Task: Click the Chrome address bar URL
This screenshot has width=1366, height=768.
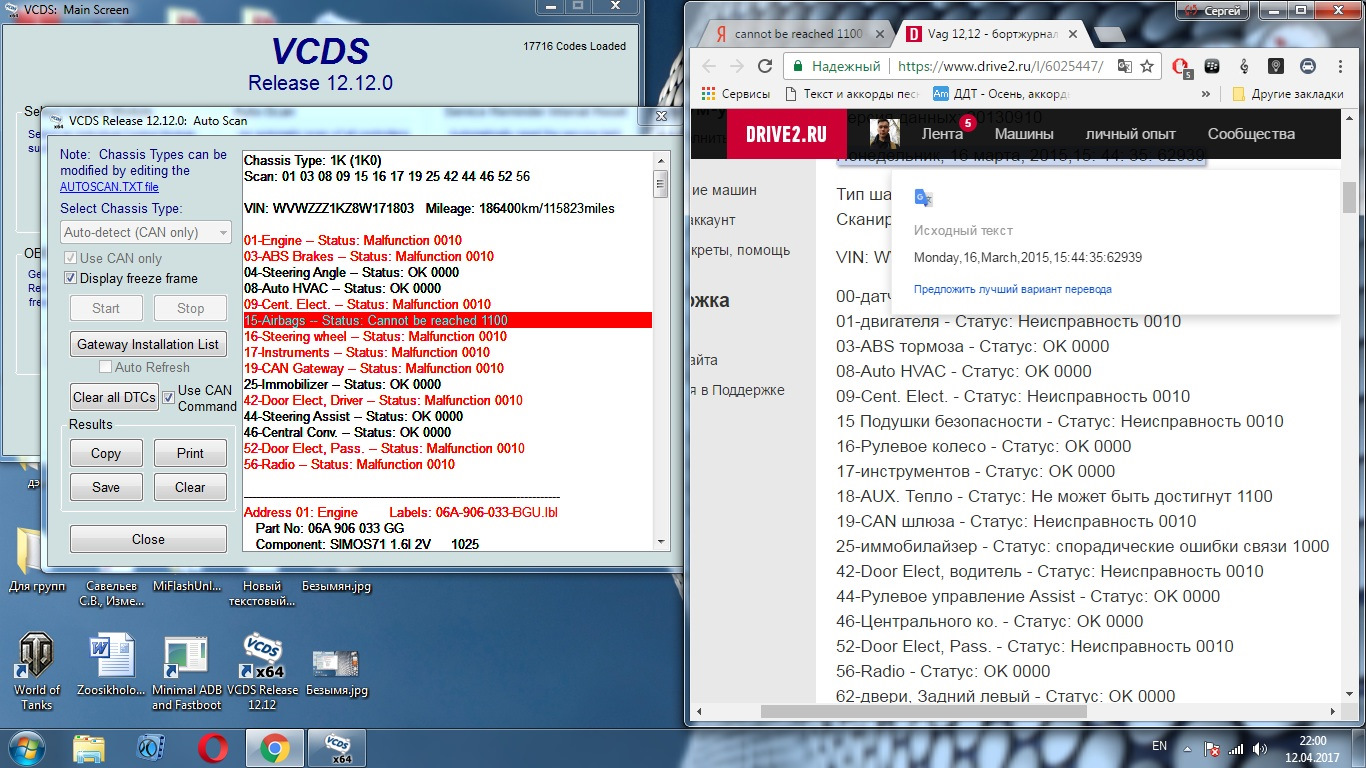Action: [x=1000, y=66]
